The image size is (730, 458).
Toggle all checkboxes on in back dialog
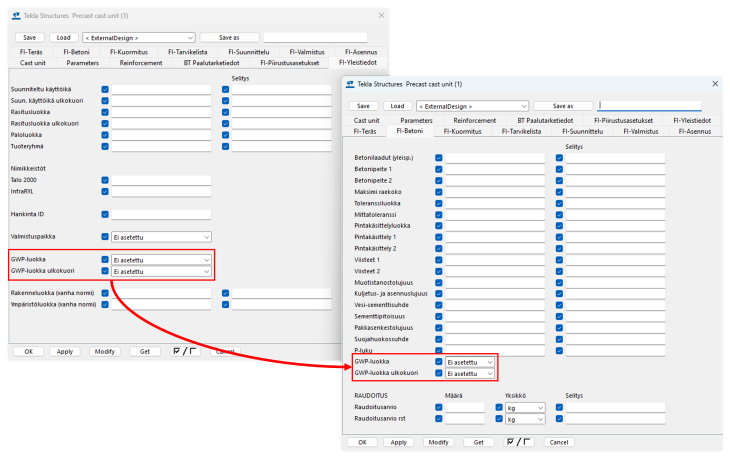pyautogui.click(x=185, y=351)
